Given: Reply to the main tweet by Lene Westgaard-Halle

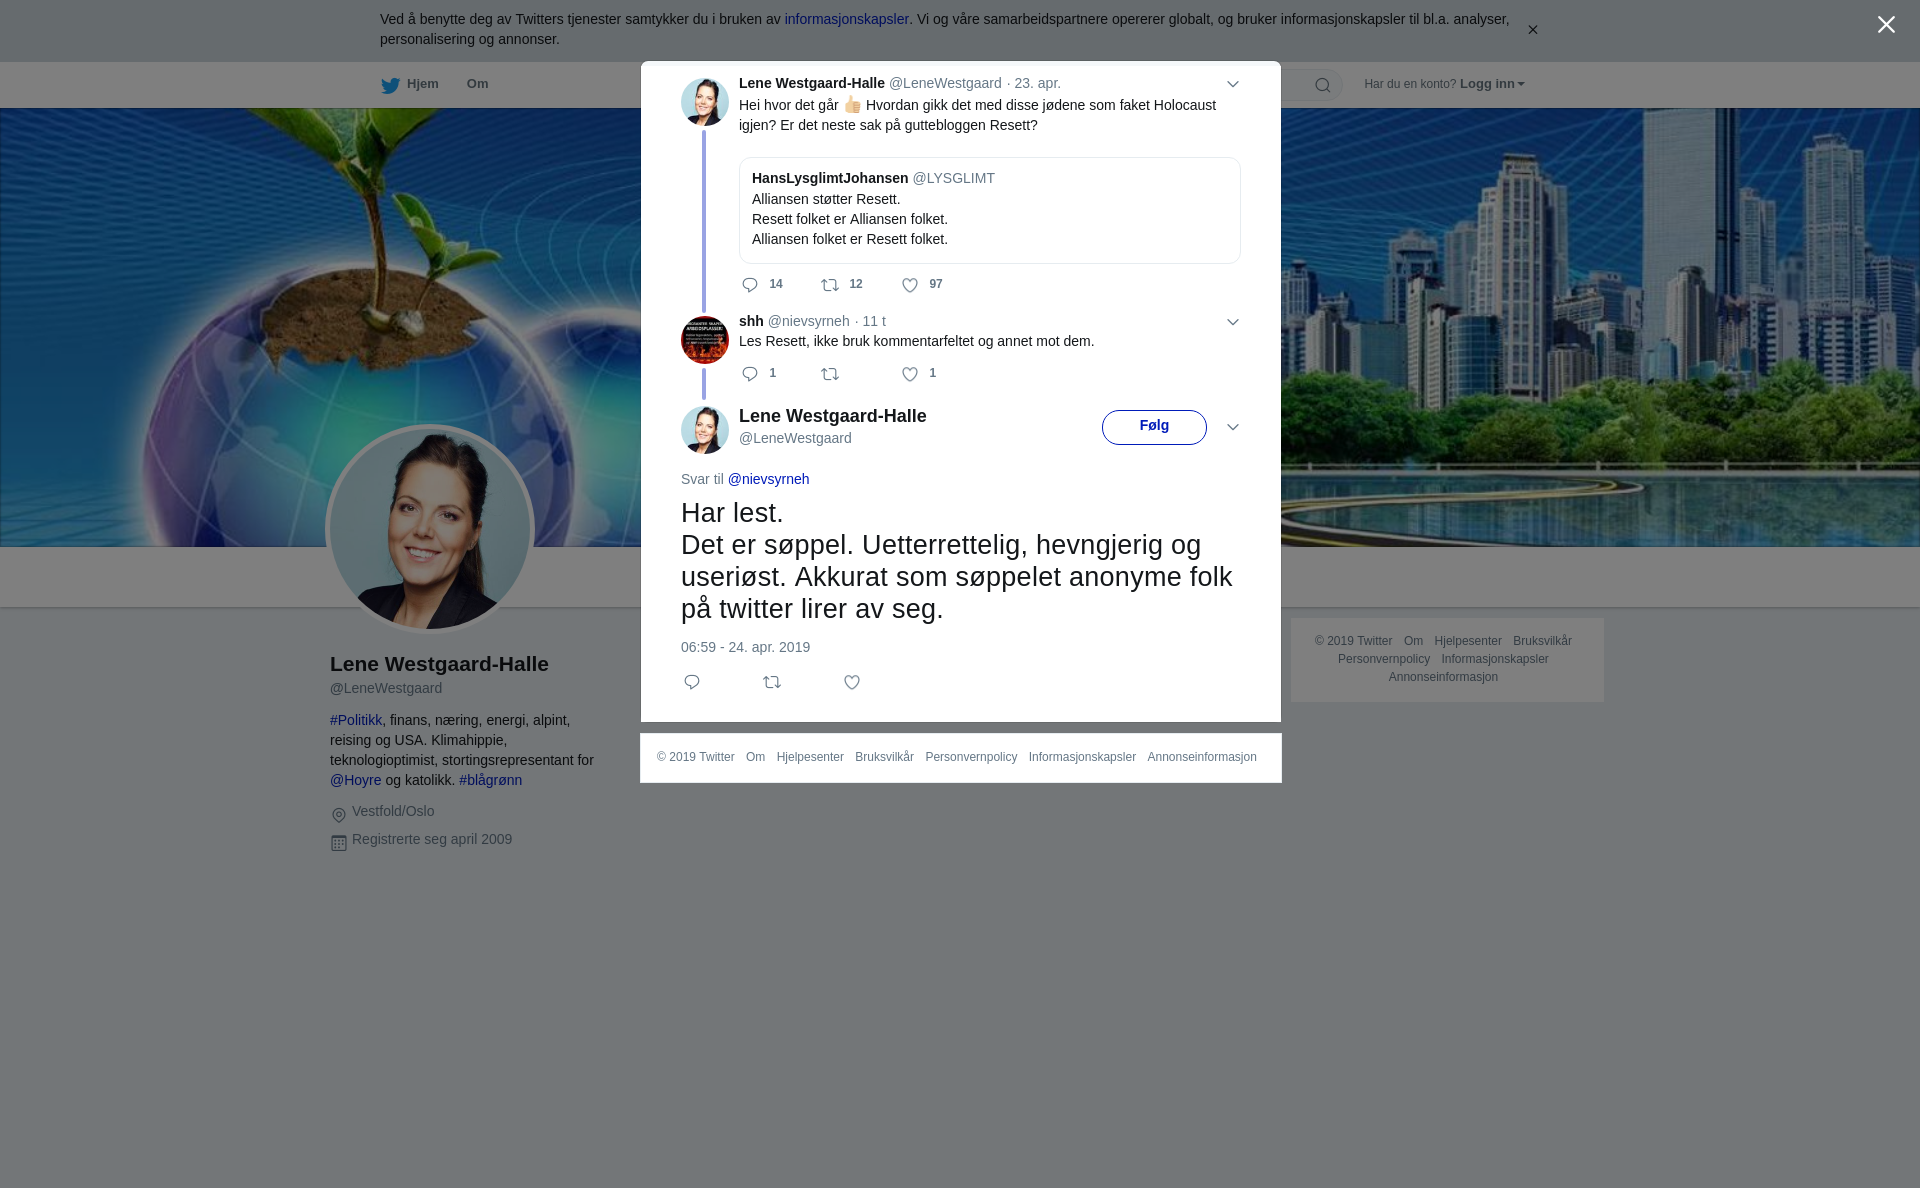Looking at the screenshot, I should tap(692, 682).
